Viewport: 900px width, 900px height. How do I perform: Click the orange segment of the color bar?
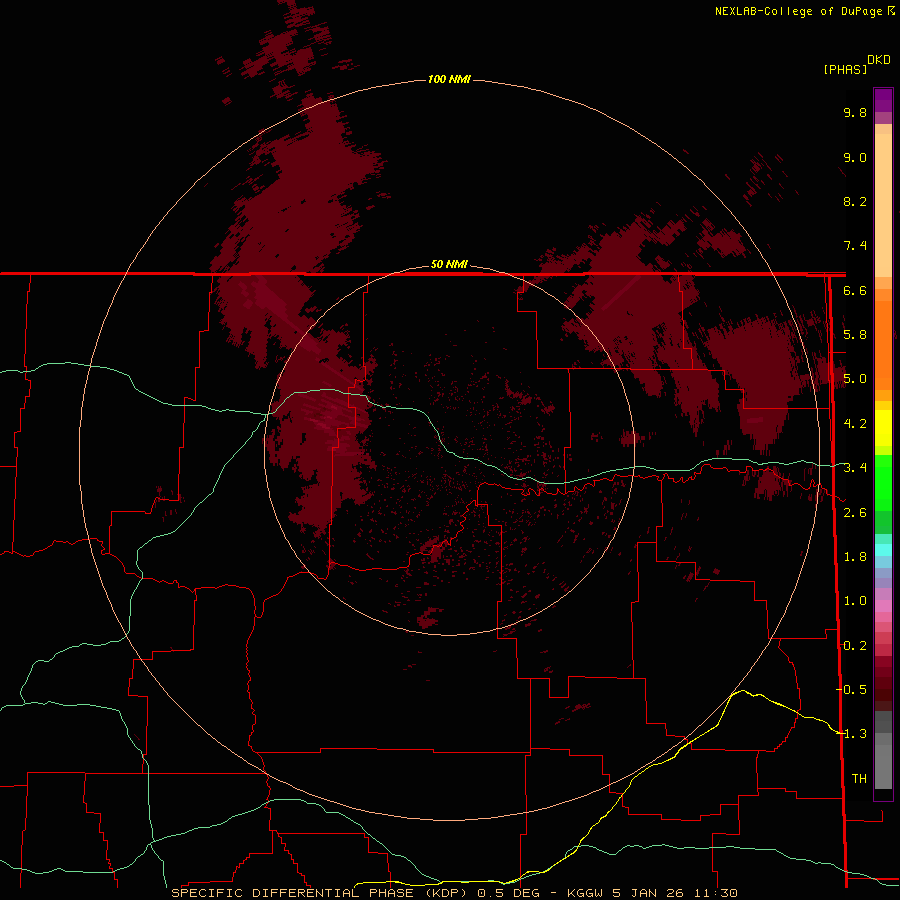[x=883, y=344]
